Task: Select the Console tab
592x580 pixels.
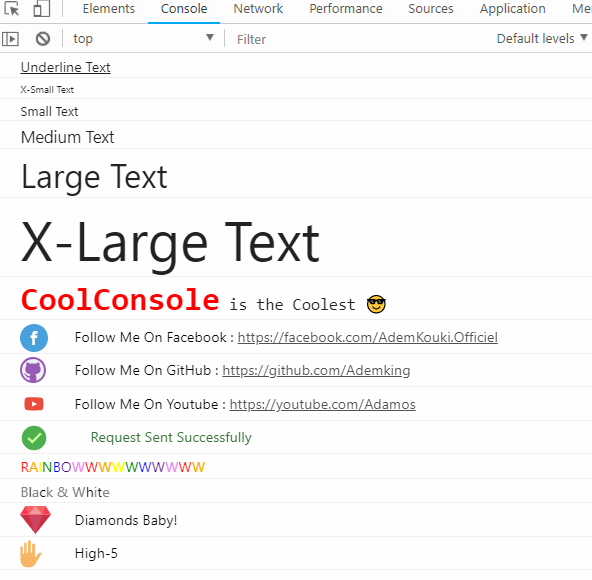Action: click(x=184, y=9)
